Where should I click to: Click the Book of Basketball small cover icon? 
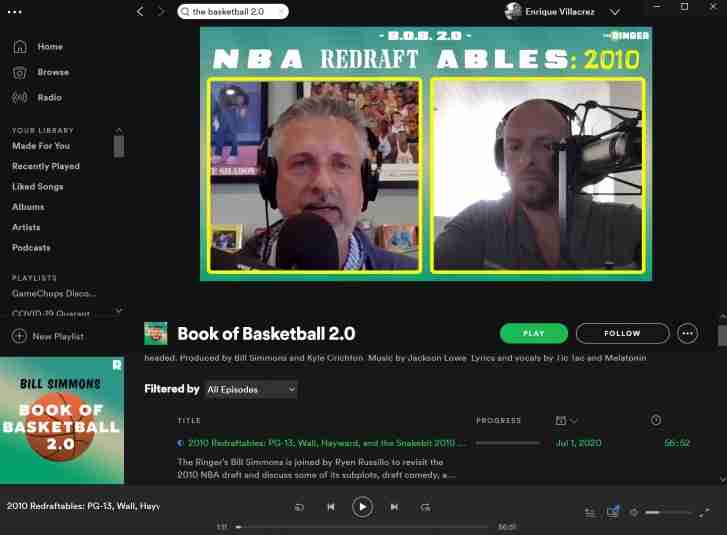pyautogui.click(x=156, y=333)
